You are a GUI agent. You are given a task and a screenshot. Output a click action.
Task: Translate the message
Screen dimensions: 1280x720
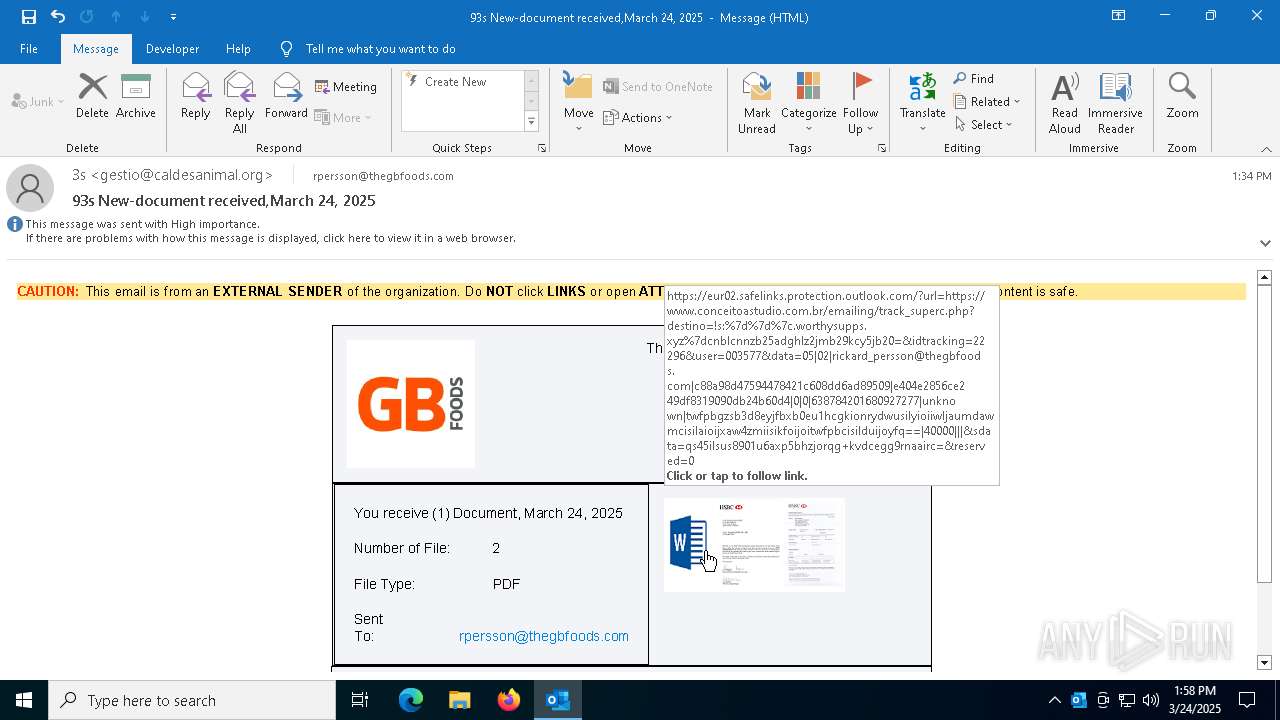922,103
